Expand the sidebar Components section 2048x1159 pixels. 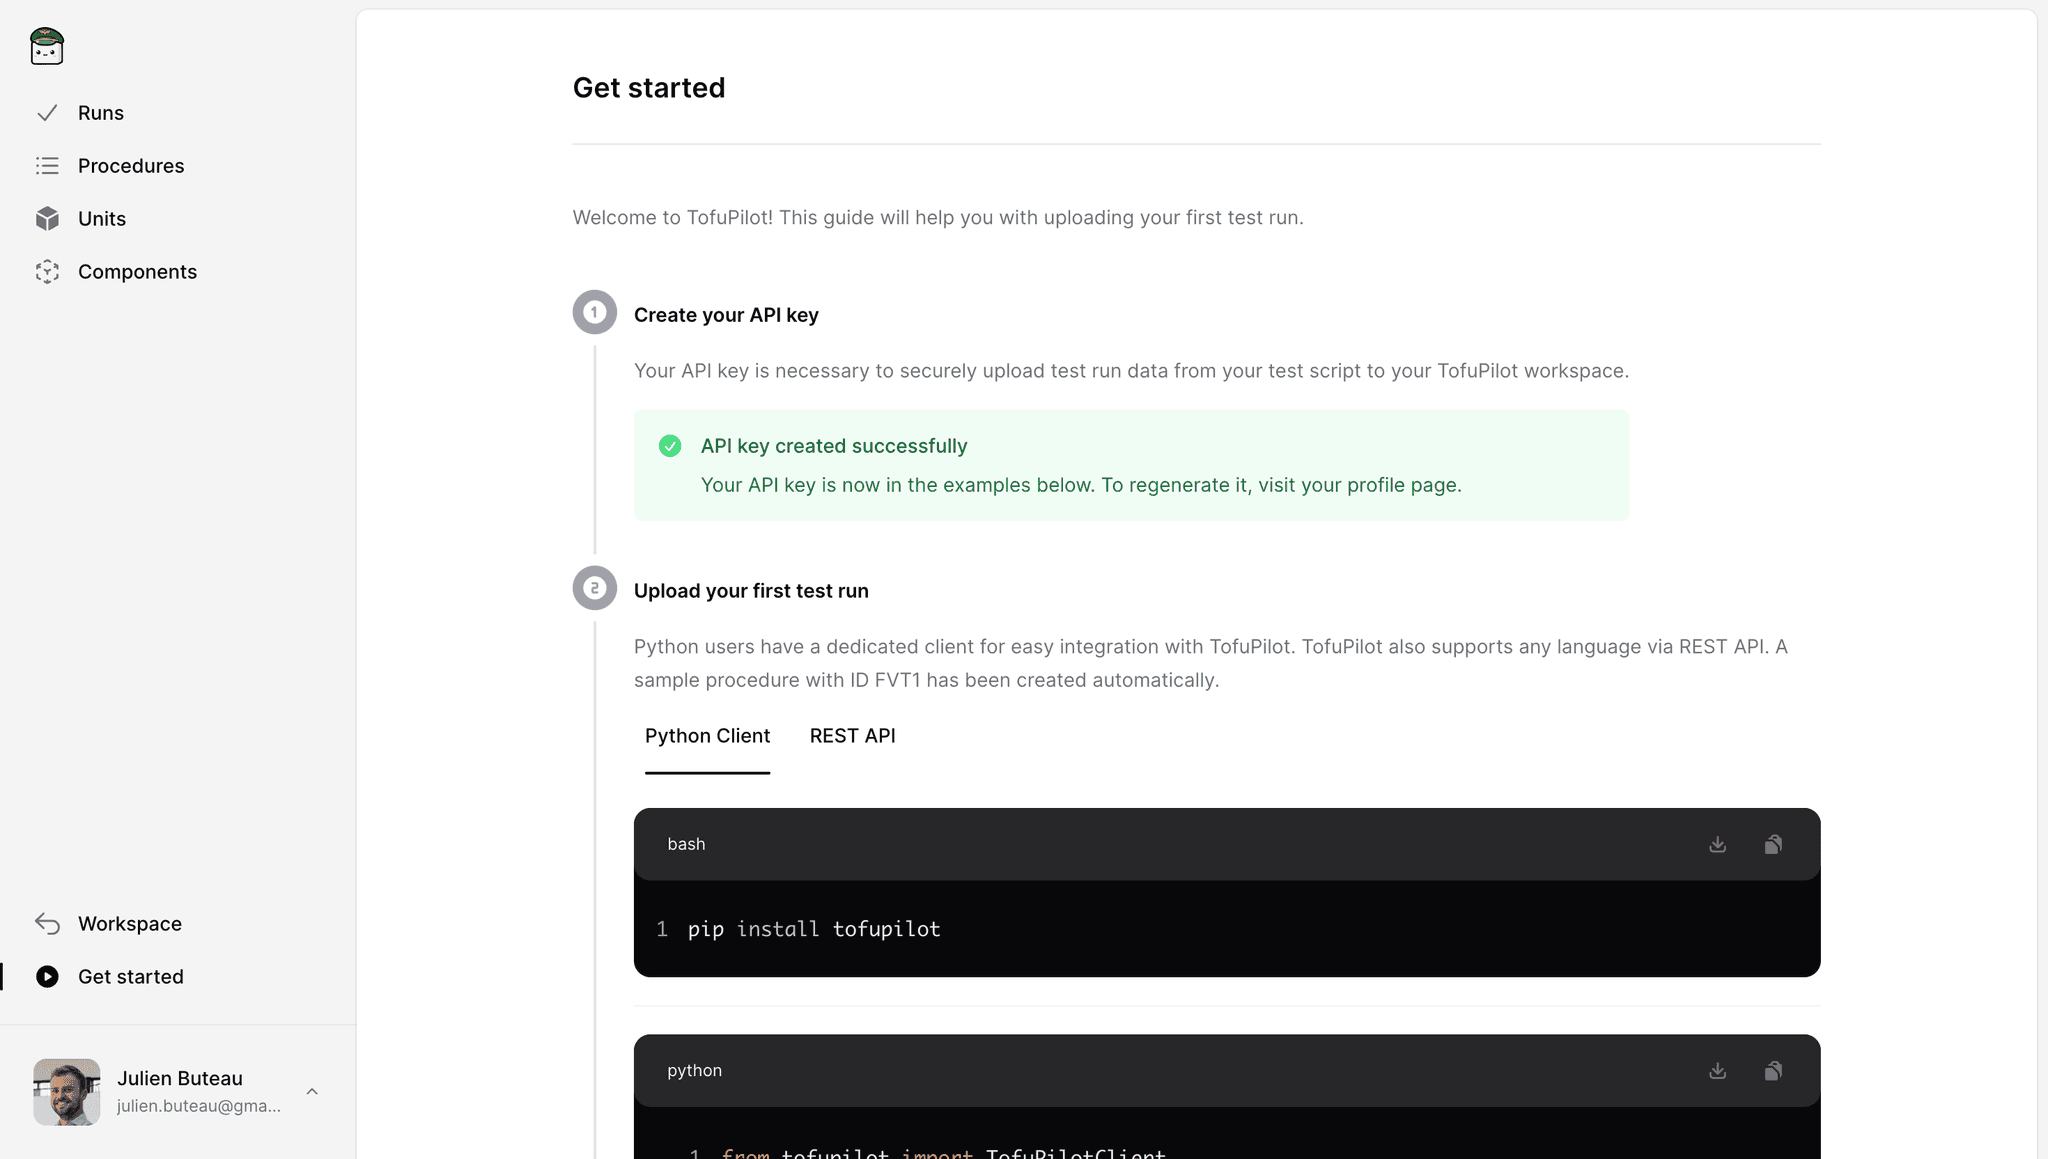click(x=138, y=271)
